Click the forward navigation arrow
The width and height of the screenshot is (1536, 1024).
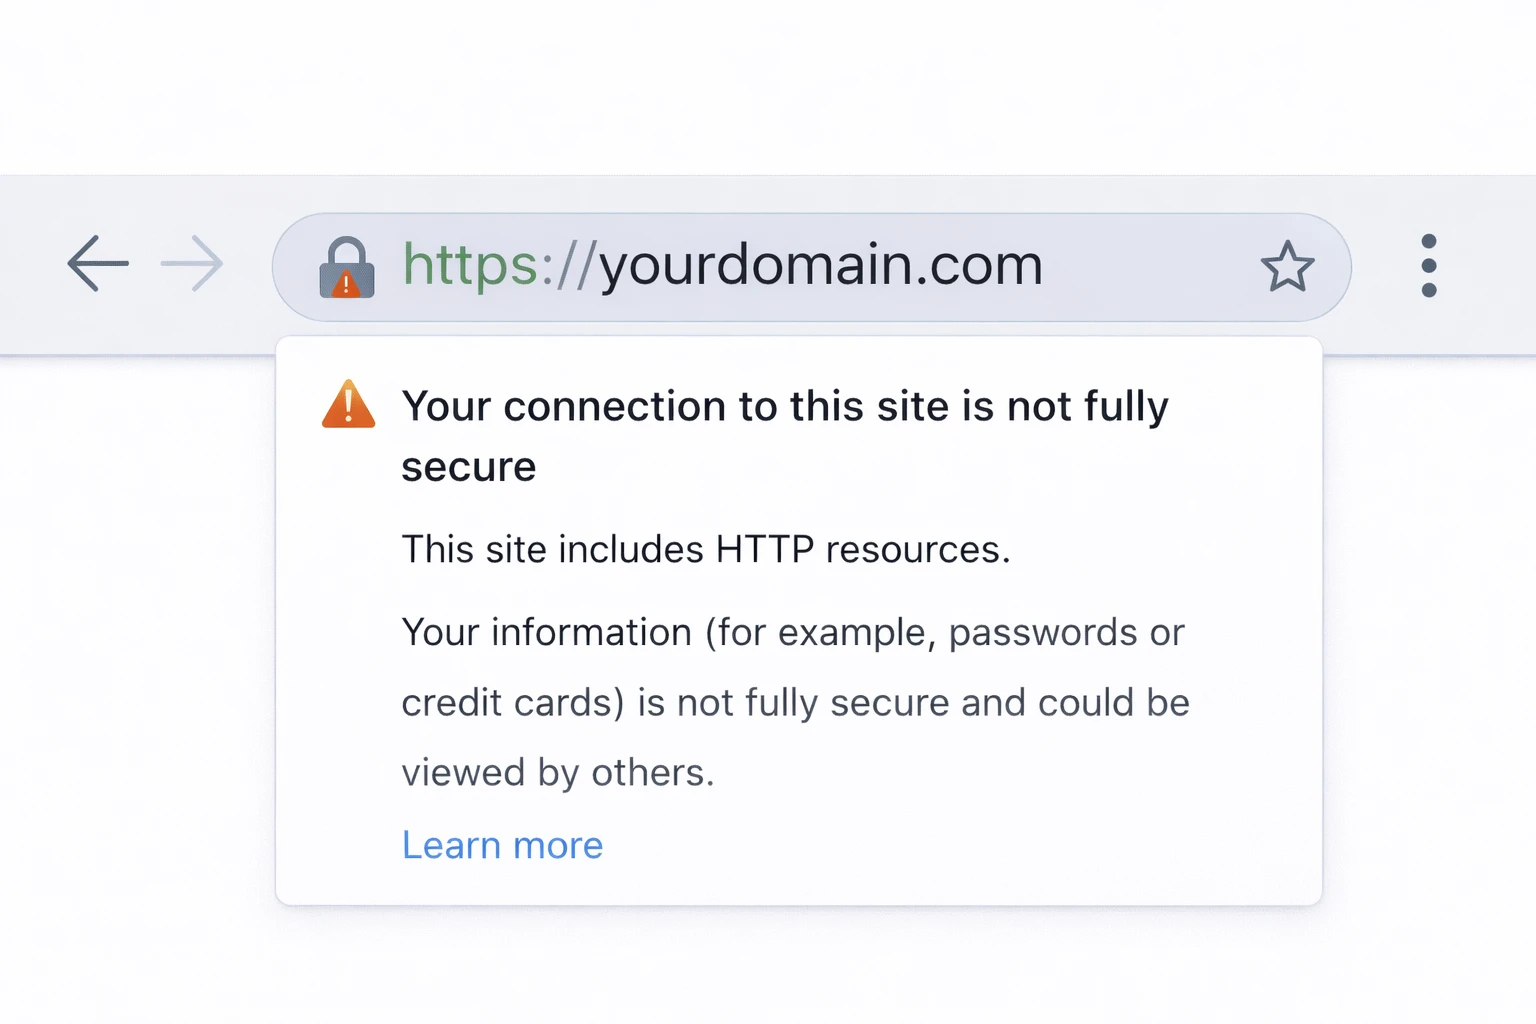click(192, 264)
